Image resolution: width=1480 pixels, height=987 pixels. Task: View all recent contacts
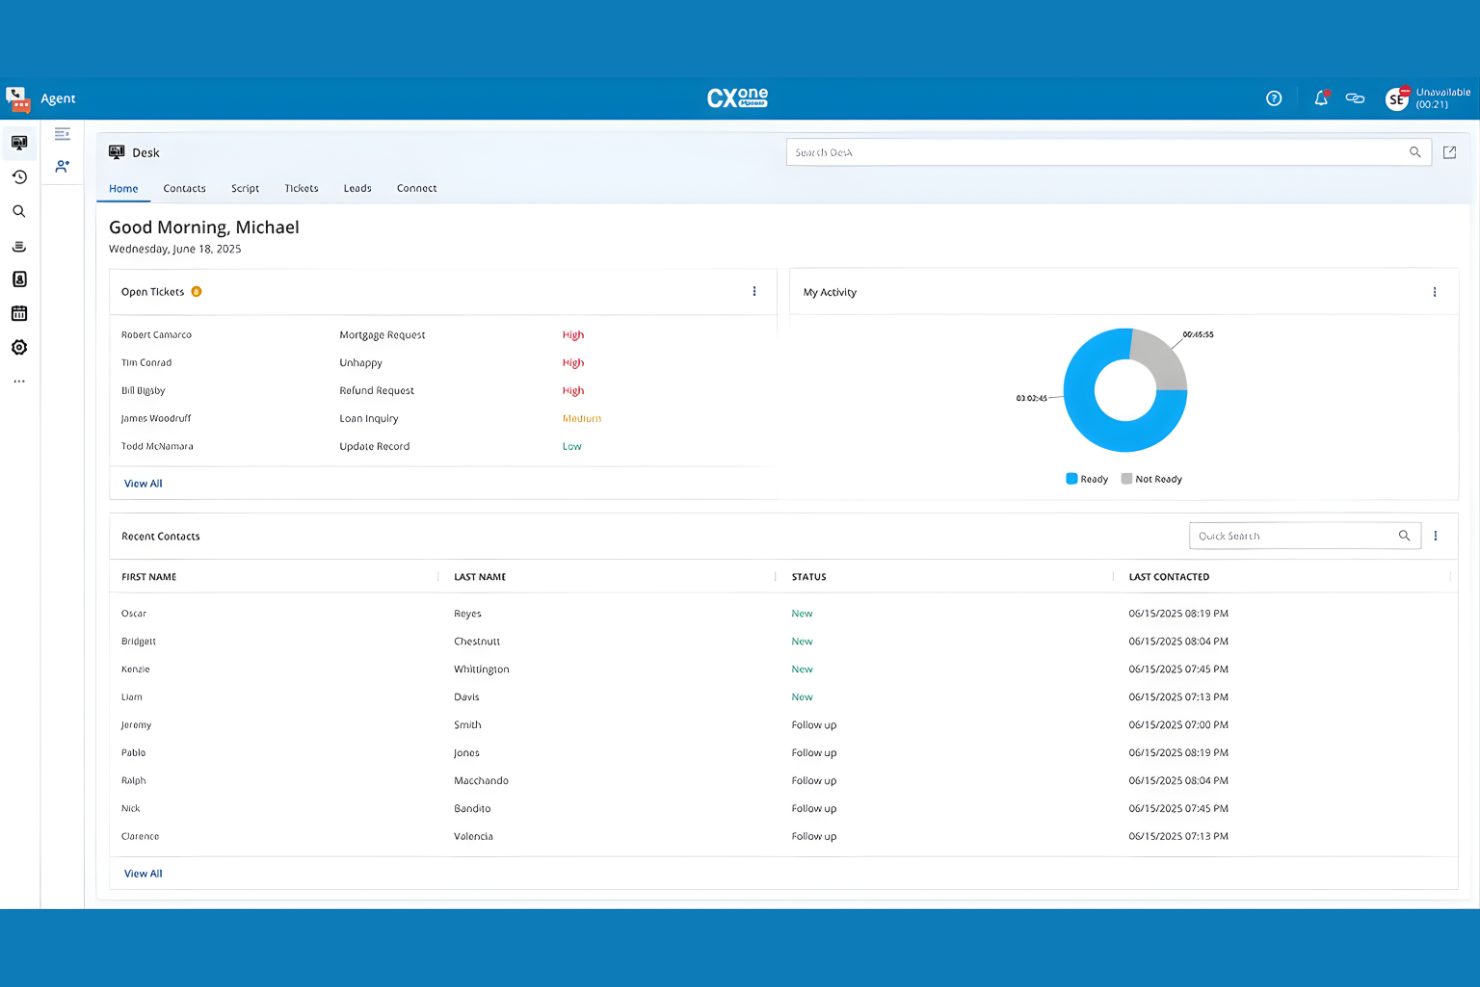(142, 873)
